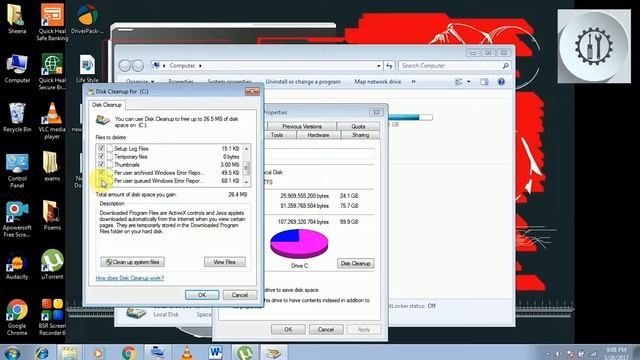Screen dimensions: 640x360
Task: Launch Apowersoft Free Screen Recorder icon
Action: pyautogui.click(x=17, y=219)
